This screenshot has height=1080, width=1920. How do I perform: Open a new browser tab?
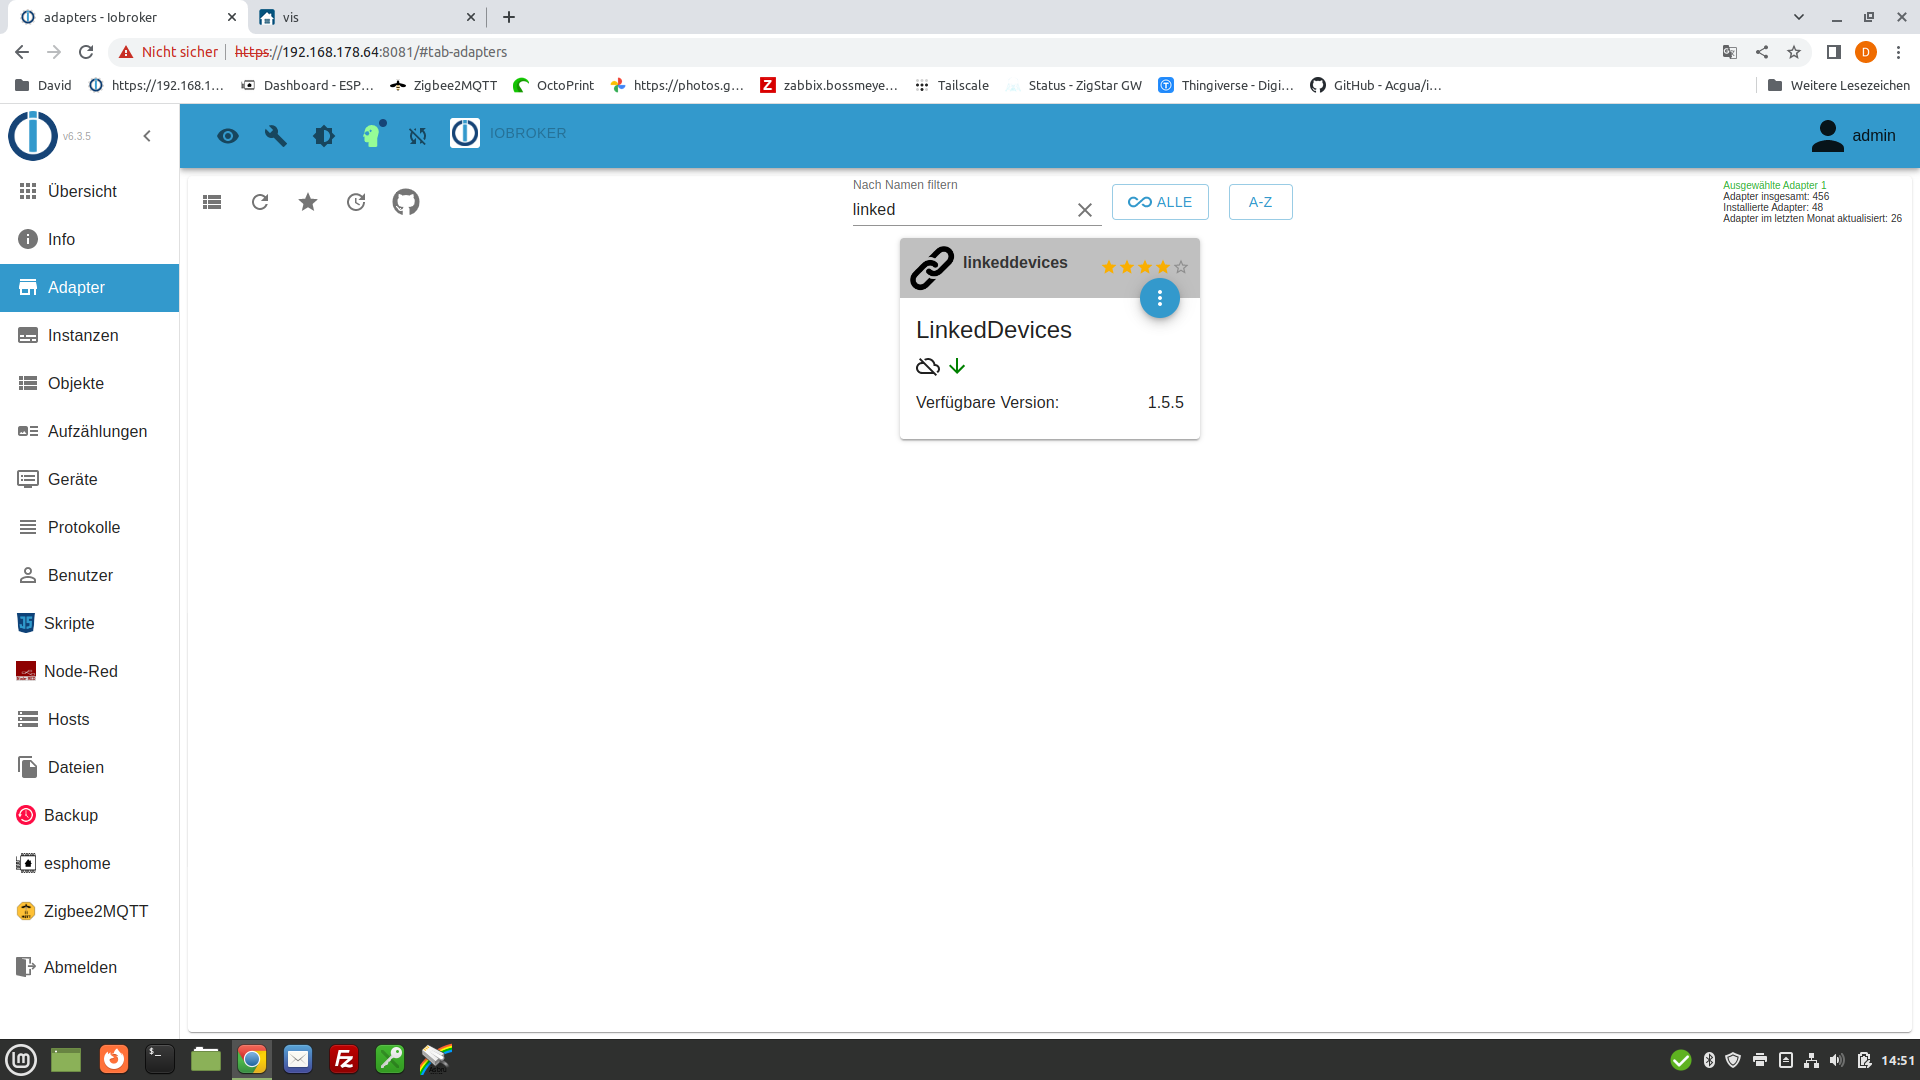[x=509, y=17]
